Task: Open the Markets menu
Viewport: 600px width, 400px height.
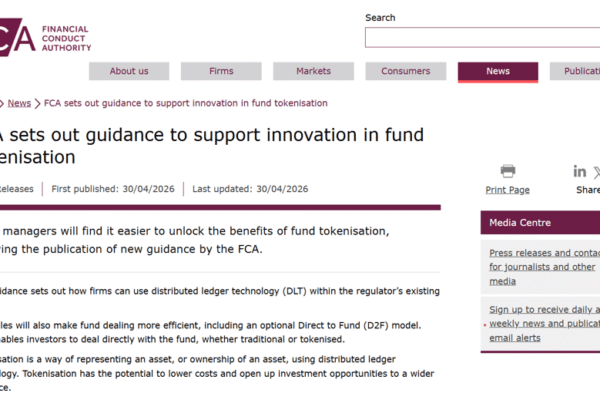Action: click(x=313, y=71)
